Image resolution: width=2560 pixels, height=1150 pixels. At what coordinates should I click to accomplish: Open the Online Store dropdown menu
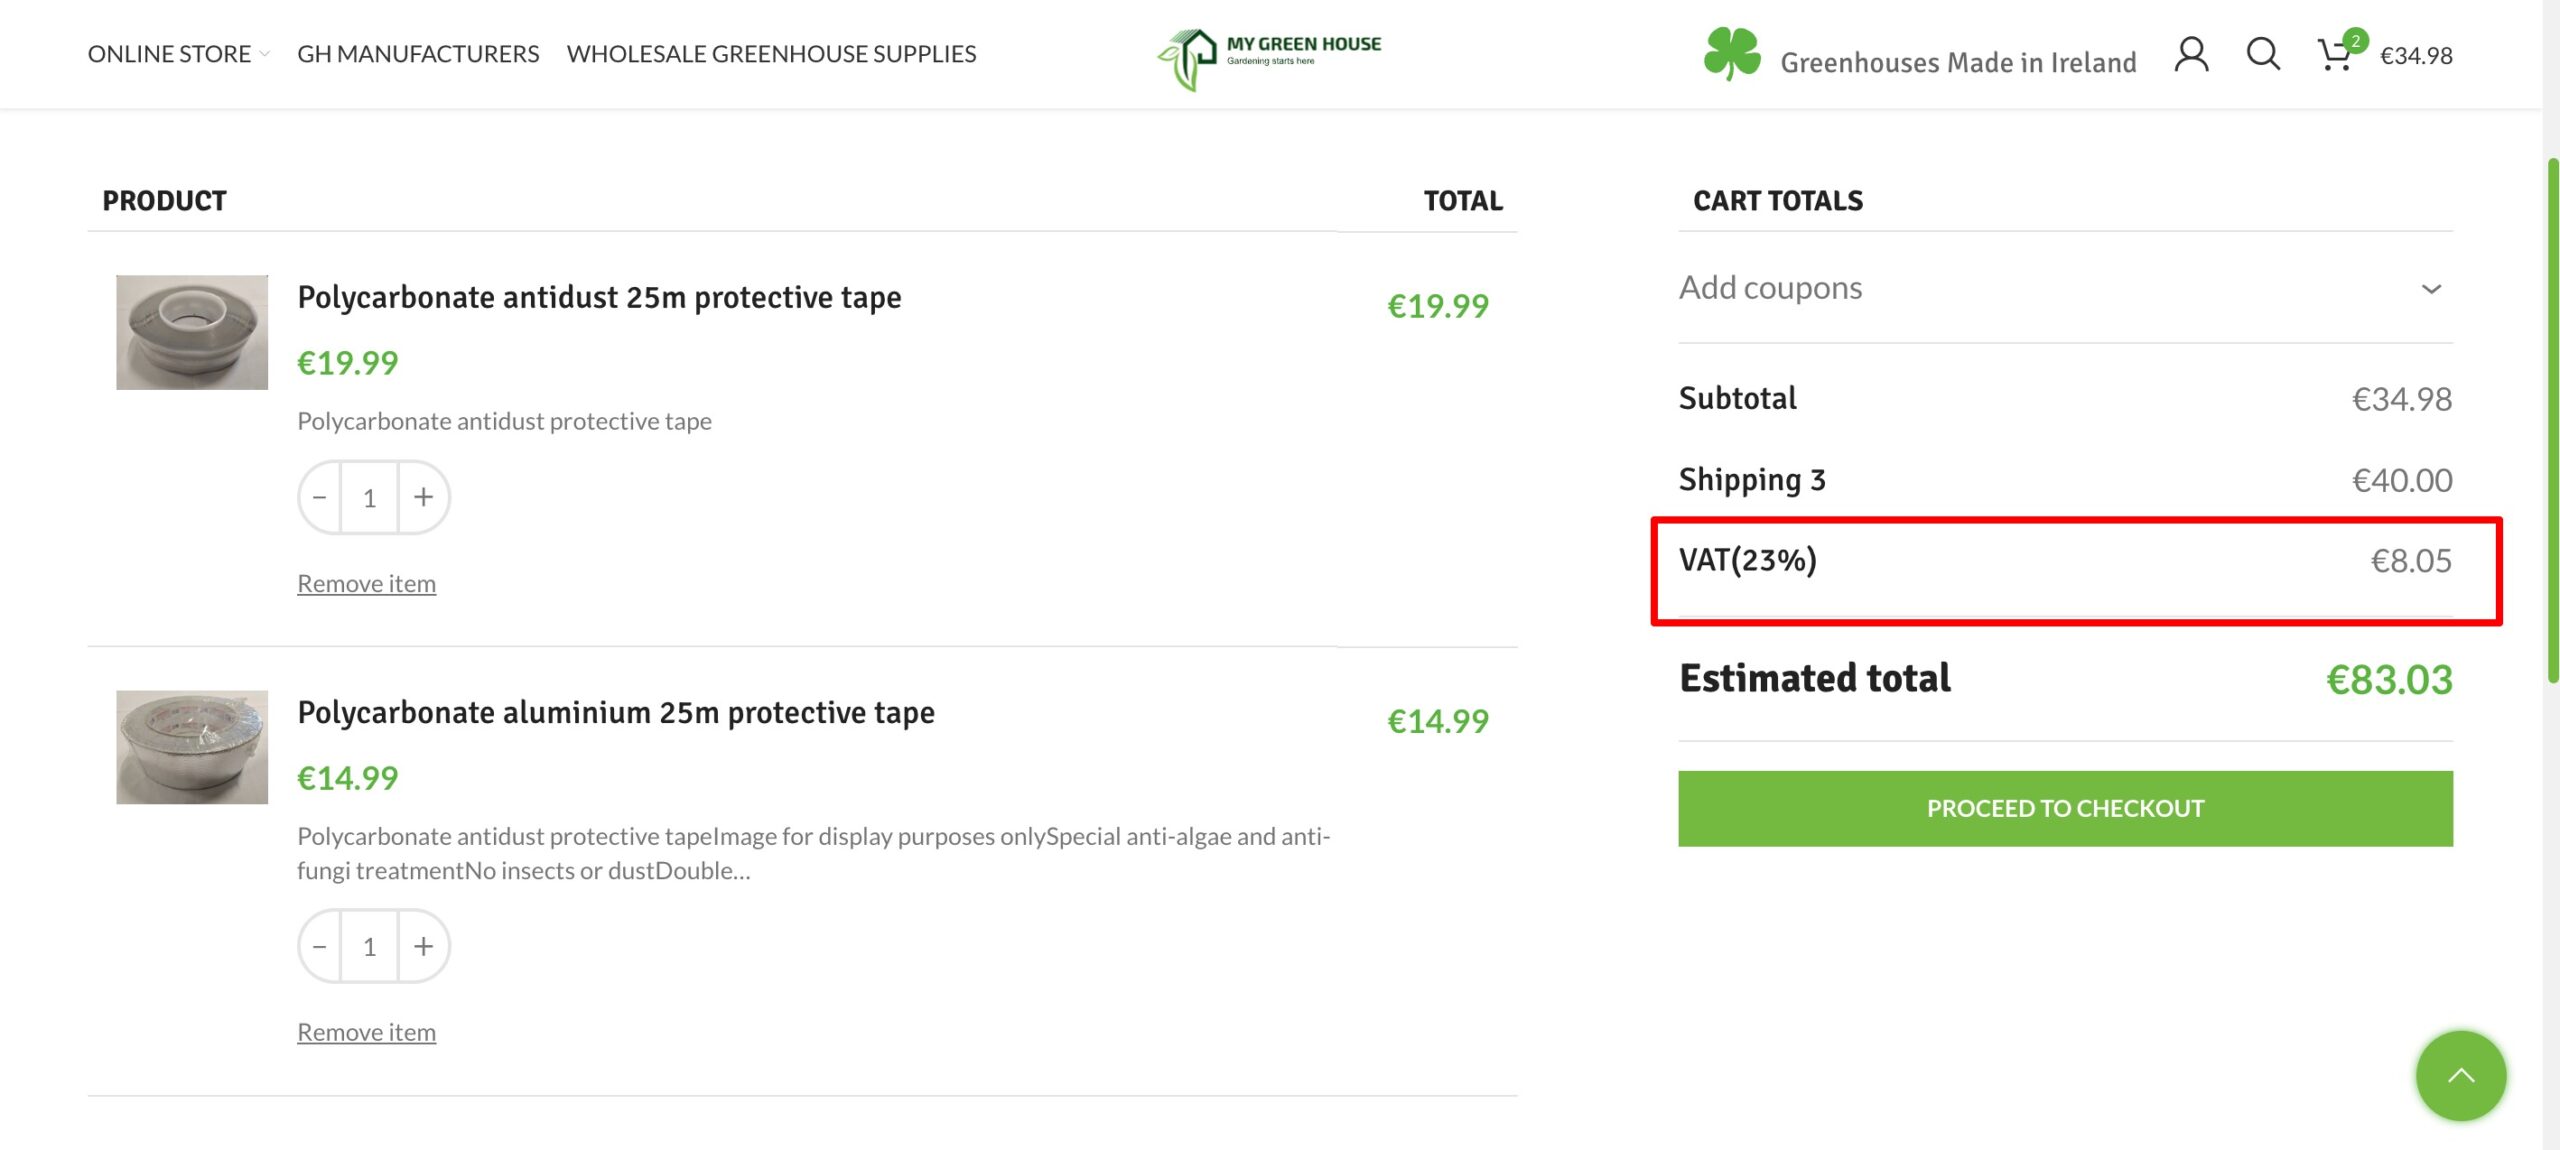point(178,54)
